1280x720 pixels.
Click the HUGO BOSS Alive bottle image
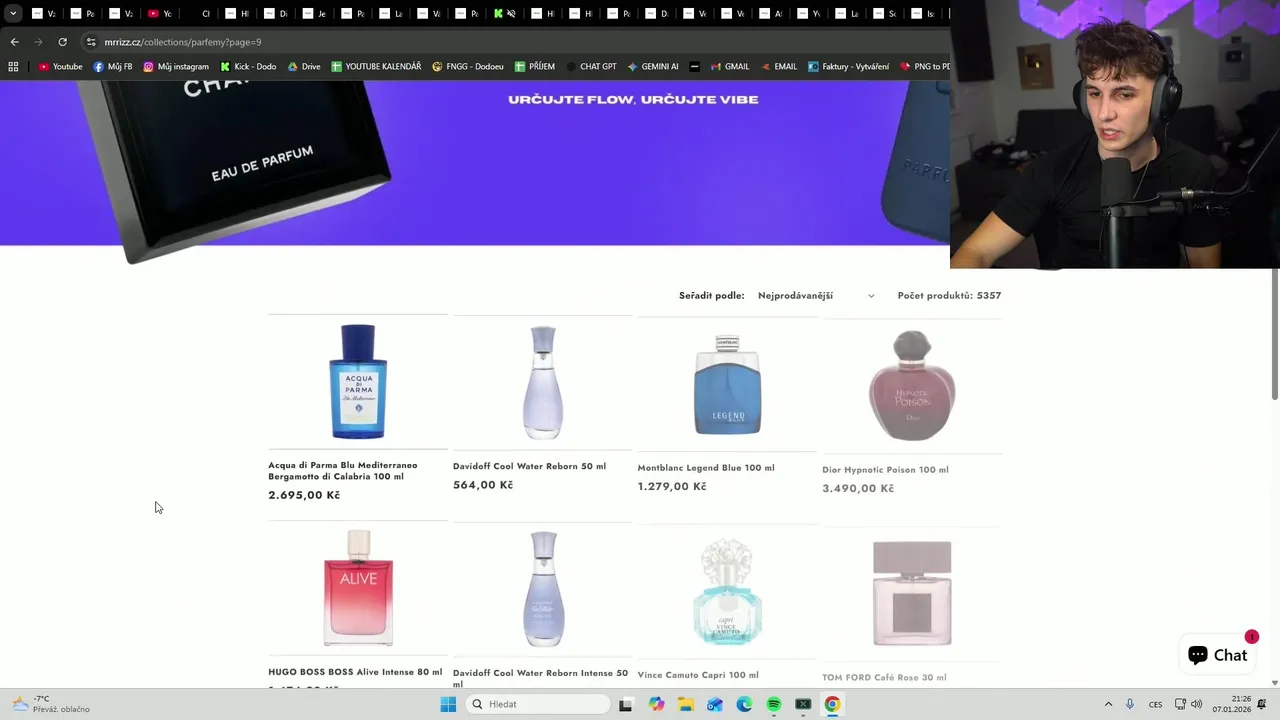click(x=358, y=588)
